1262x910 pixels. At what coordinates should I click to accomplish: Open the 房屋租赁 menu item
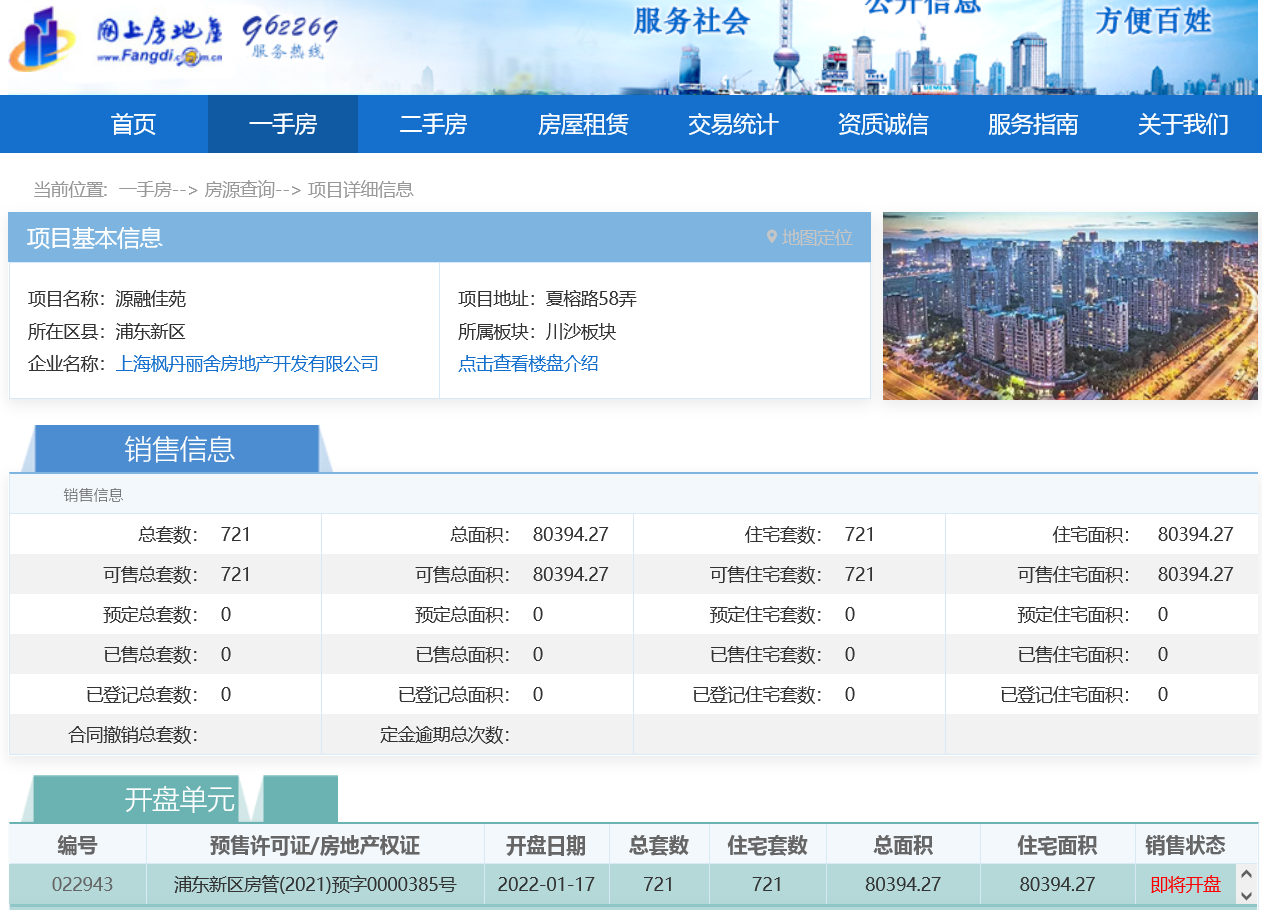pyautogui.click(x=583, y=125)
